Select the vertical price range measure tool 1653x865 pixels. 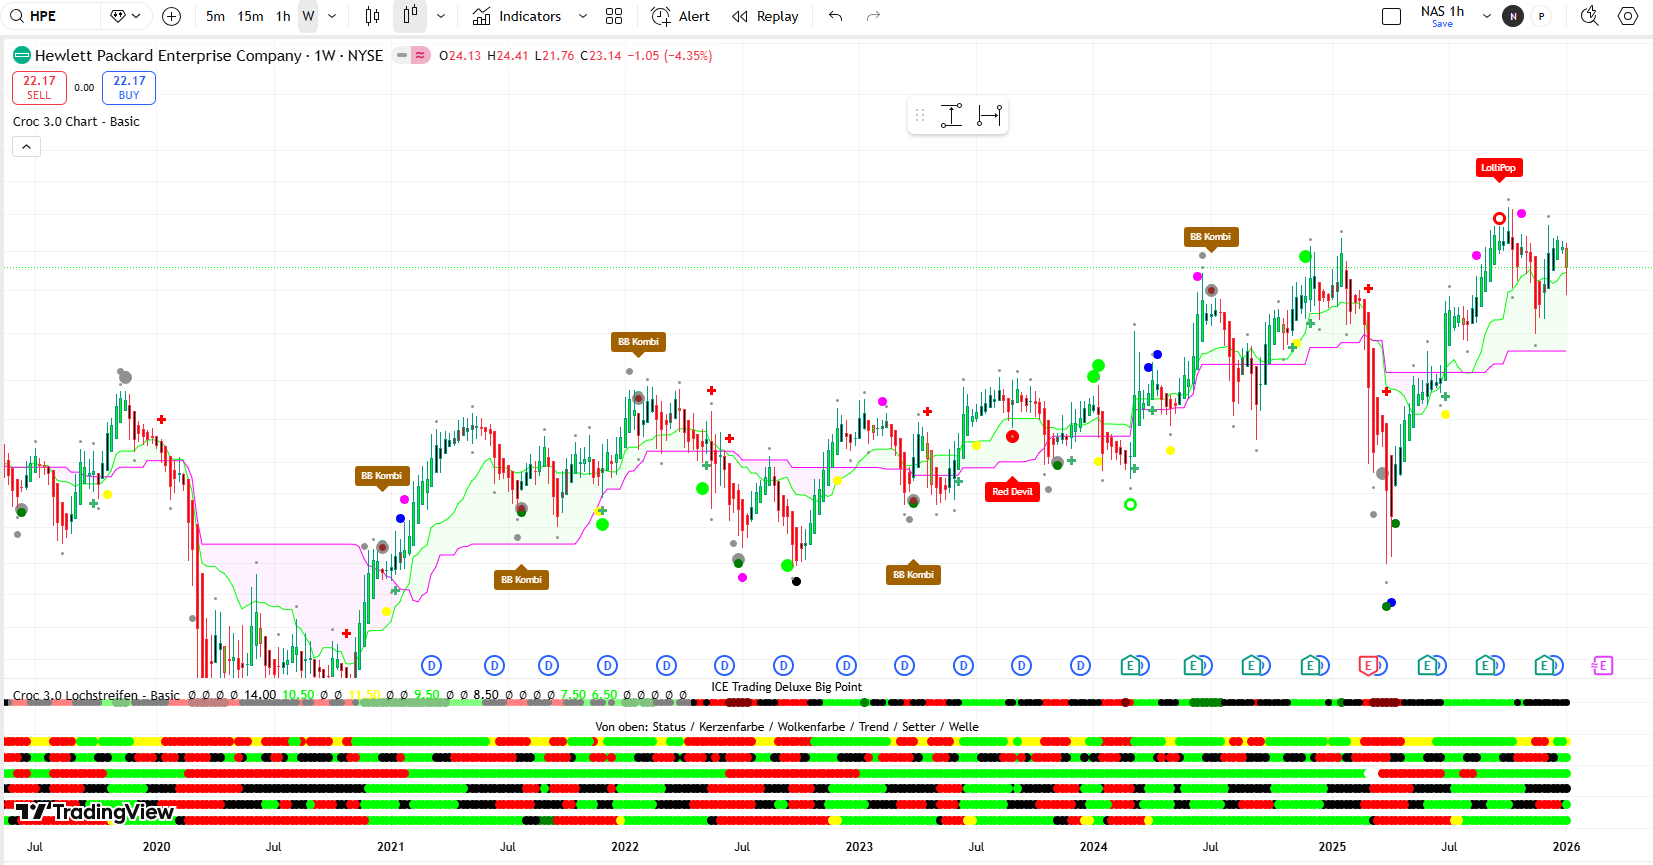click(x=951, y=116)
